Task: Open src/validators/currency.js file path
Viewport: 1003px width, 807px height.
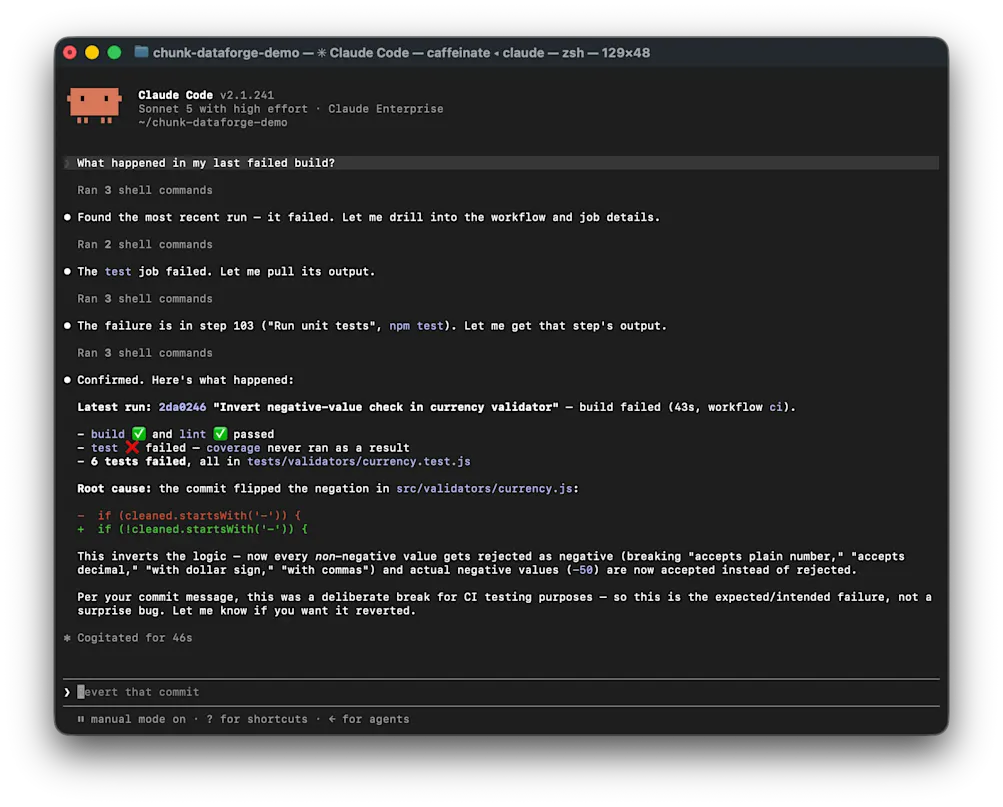Action: (x=484, y=488)
